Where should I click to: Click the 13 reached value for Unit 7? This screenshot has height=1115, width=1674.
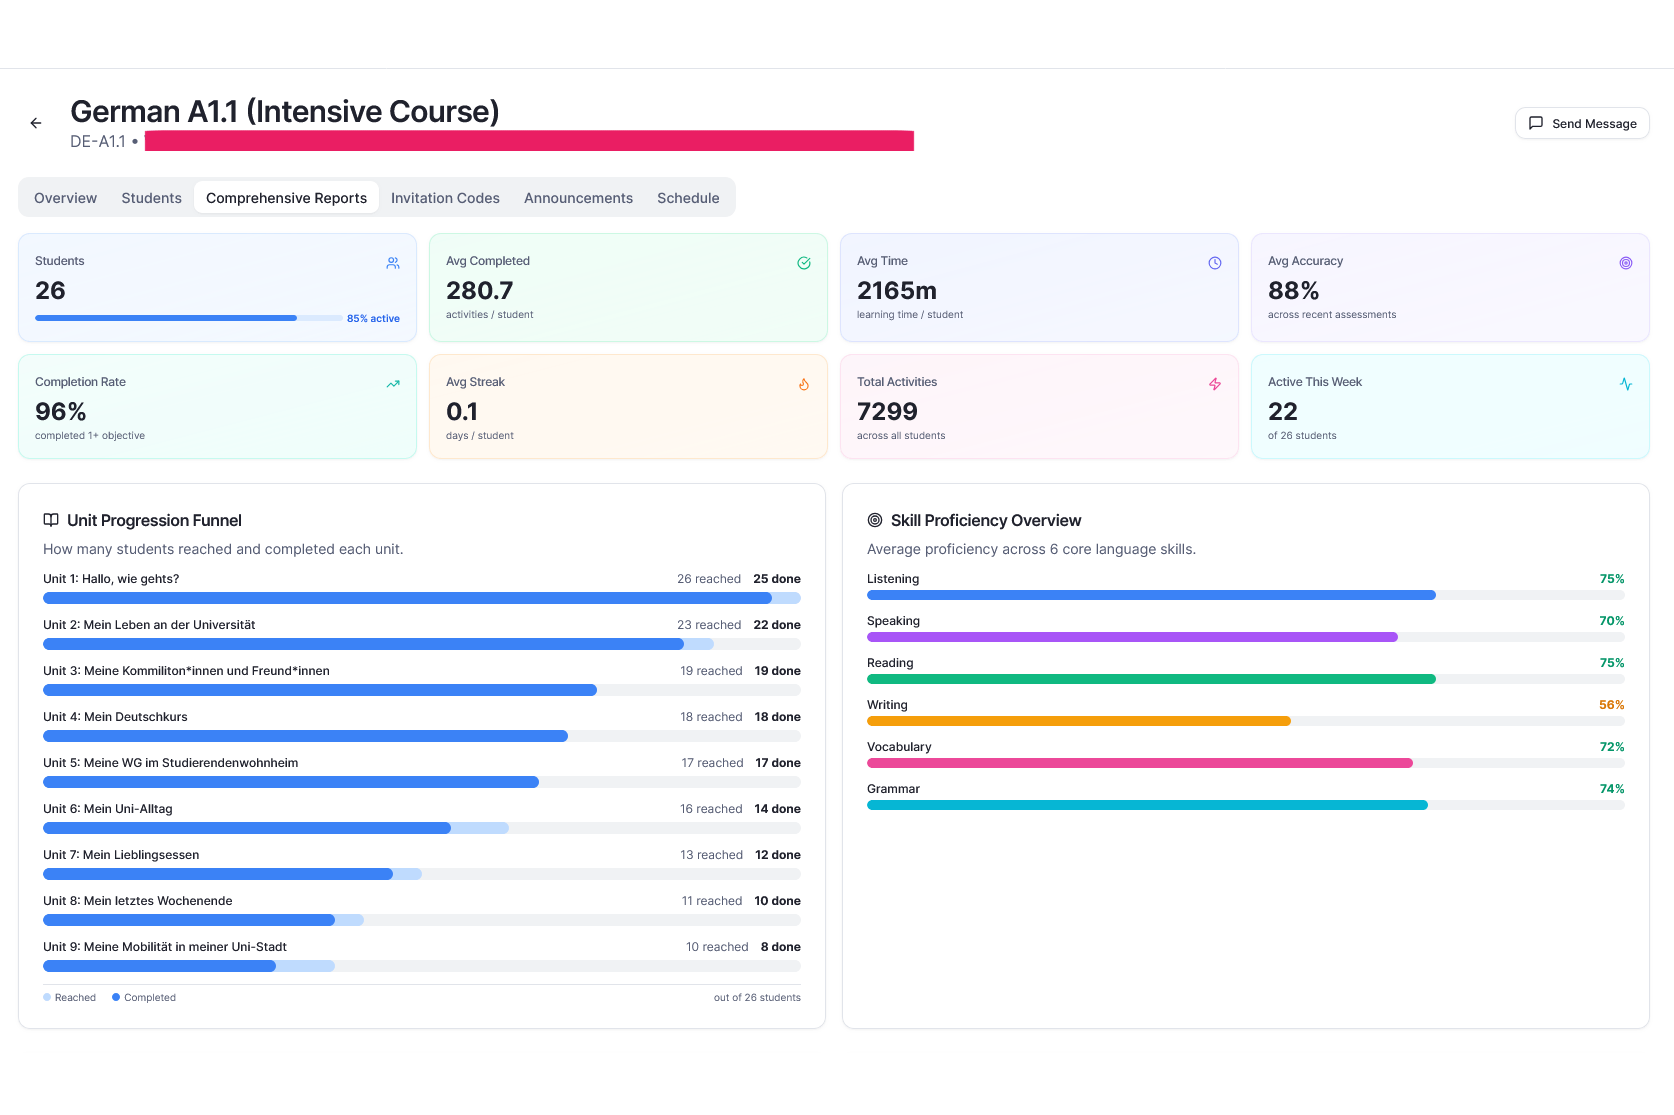pos(712,855)
